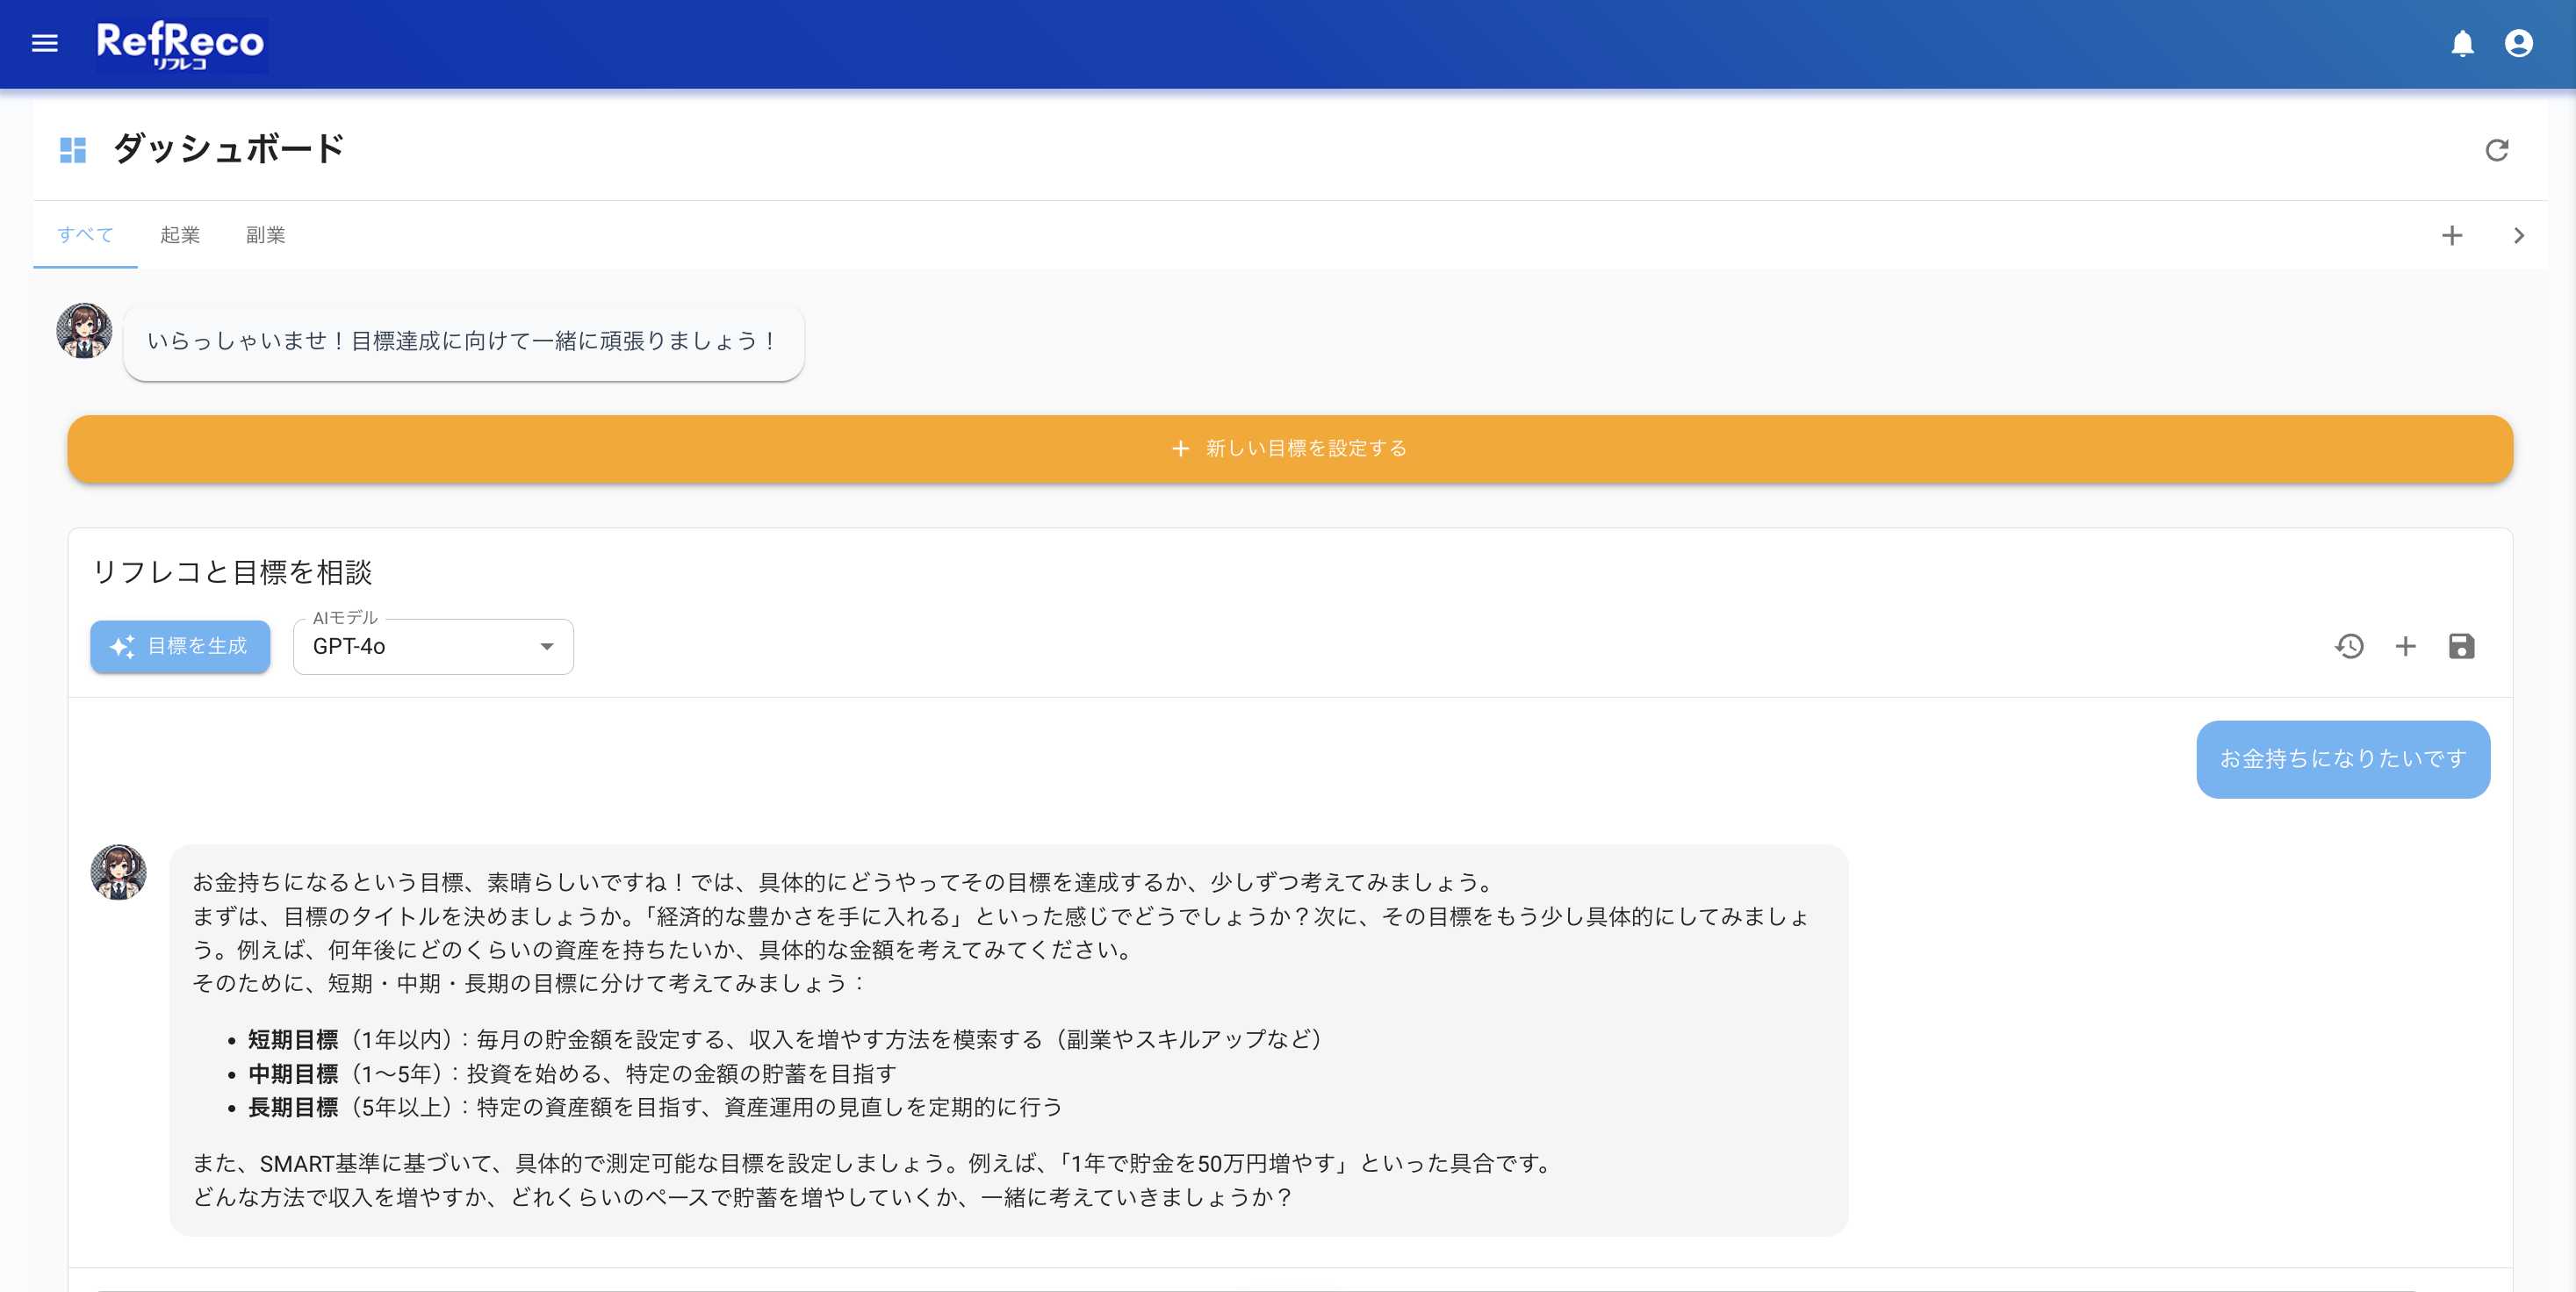
Task: Click the dashboard grid icon
Action: 73,150
